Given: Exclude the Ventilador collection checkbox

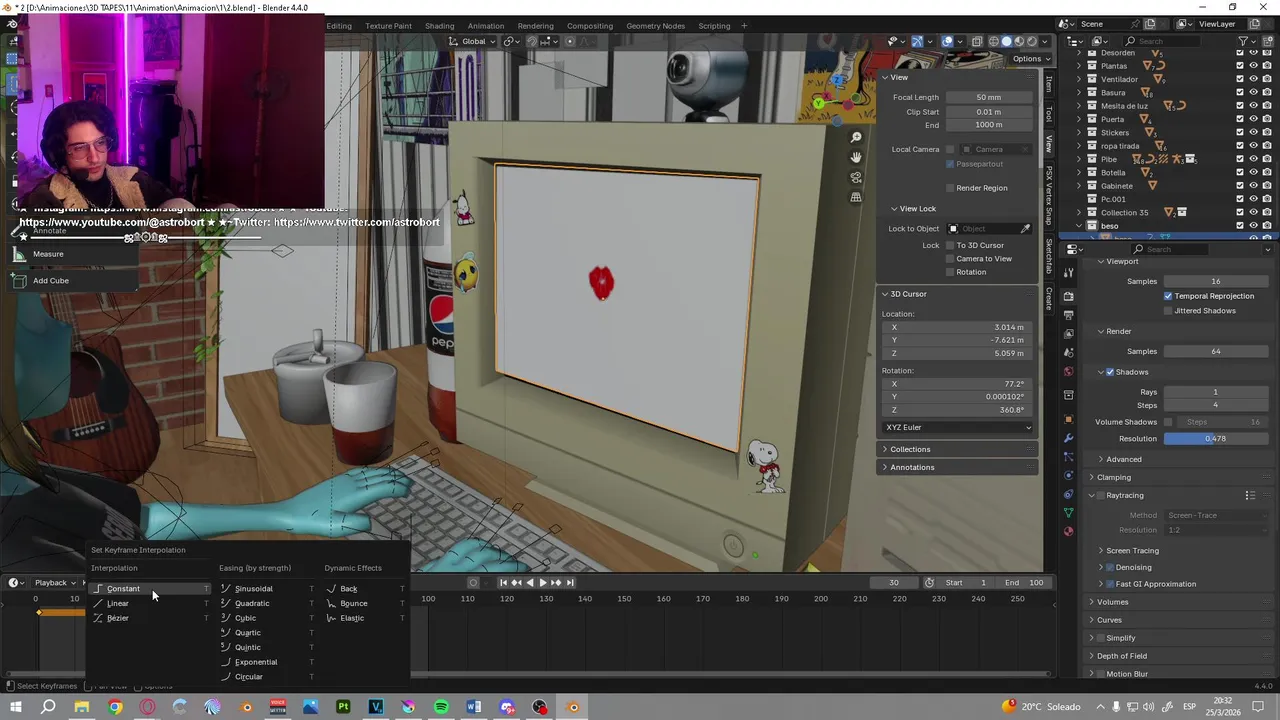Looking at the screenshot, I should [x=1240, y=79].
